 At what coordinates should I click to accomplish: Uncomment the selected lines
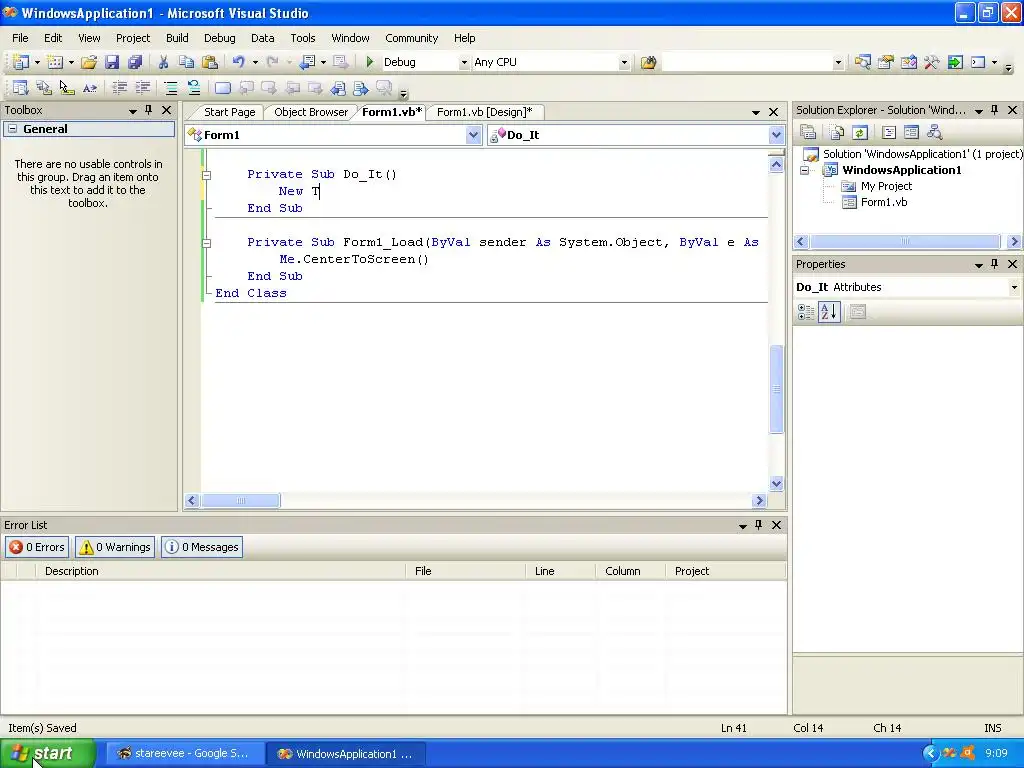(x=194, y=88)
